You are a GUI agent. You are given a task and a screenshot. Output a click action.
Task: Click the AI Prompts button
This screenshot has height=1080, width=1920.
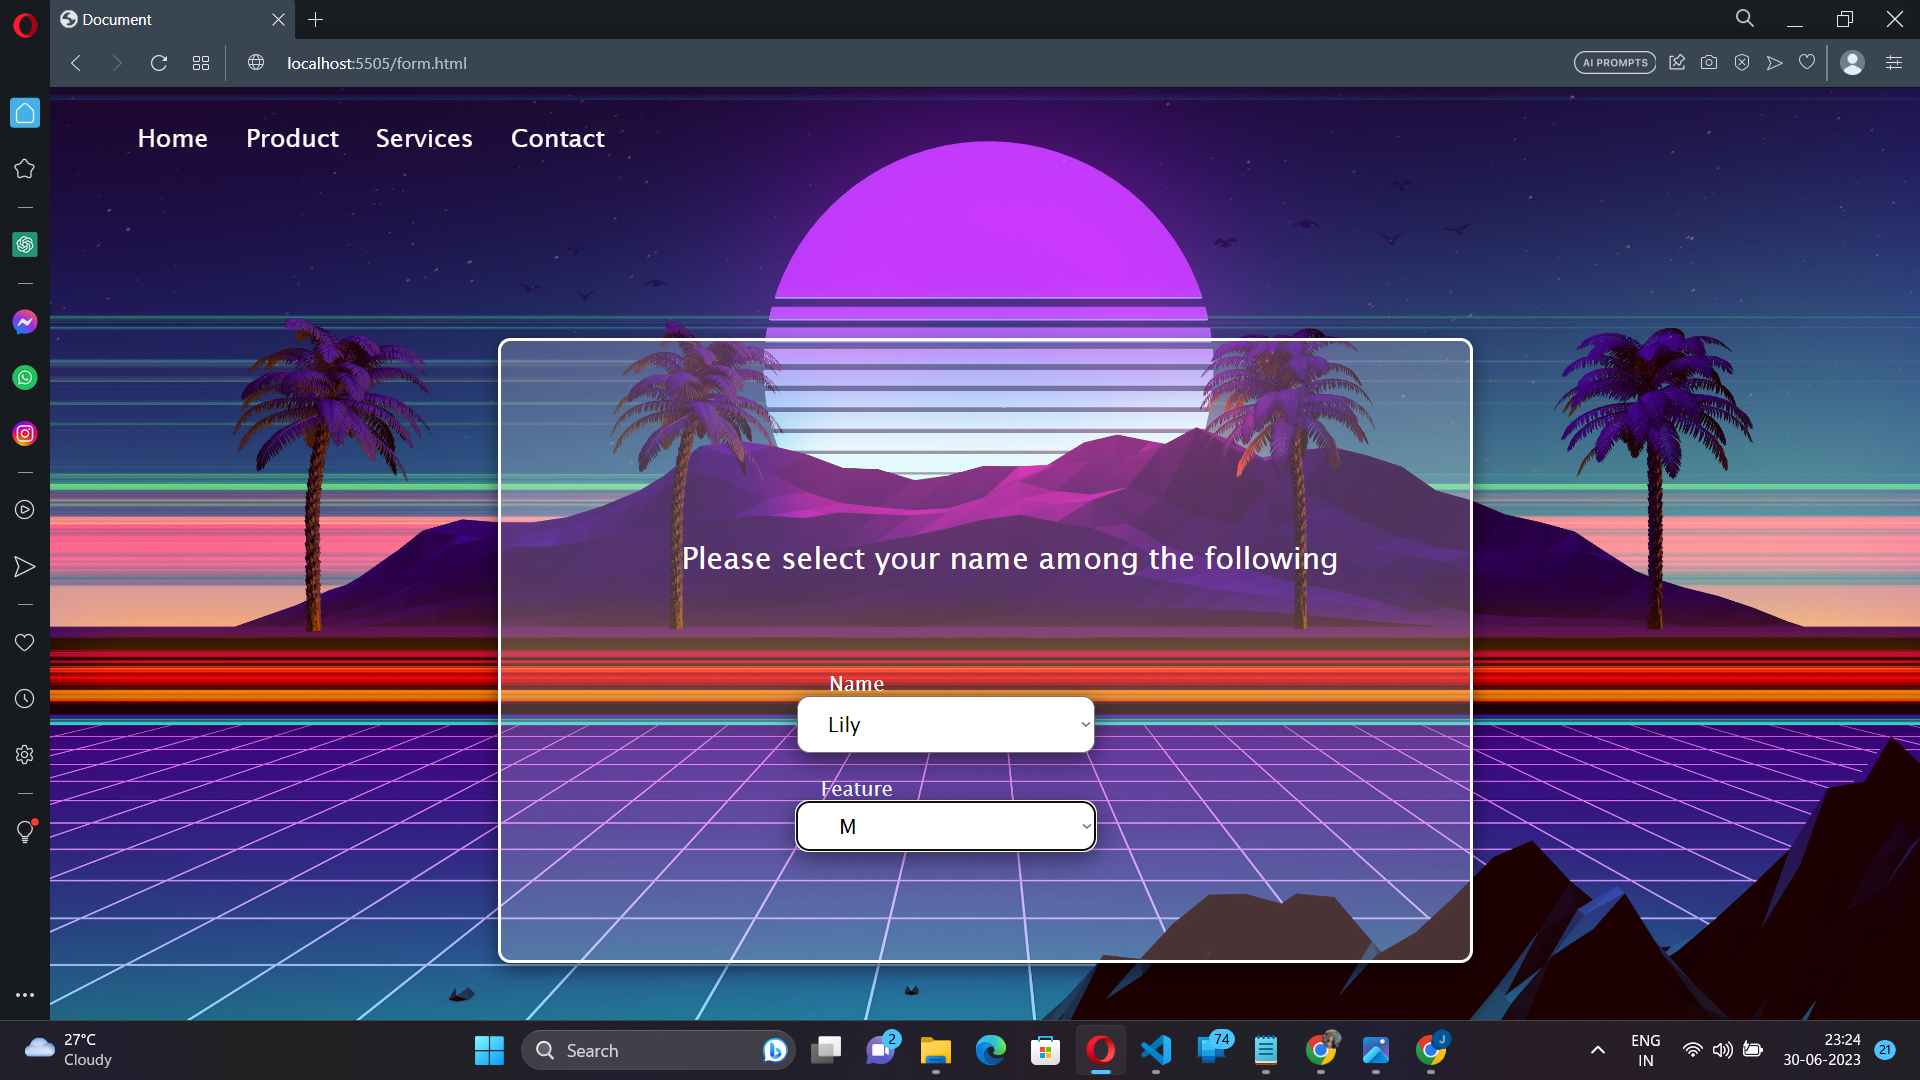pos(1613,62)
